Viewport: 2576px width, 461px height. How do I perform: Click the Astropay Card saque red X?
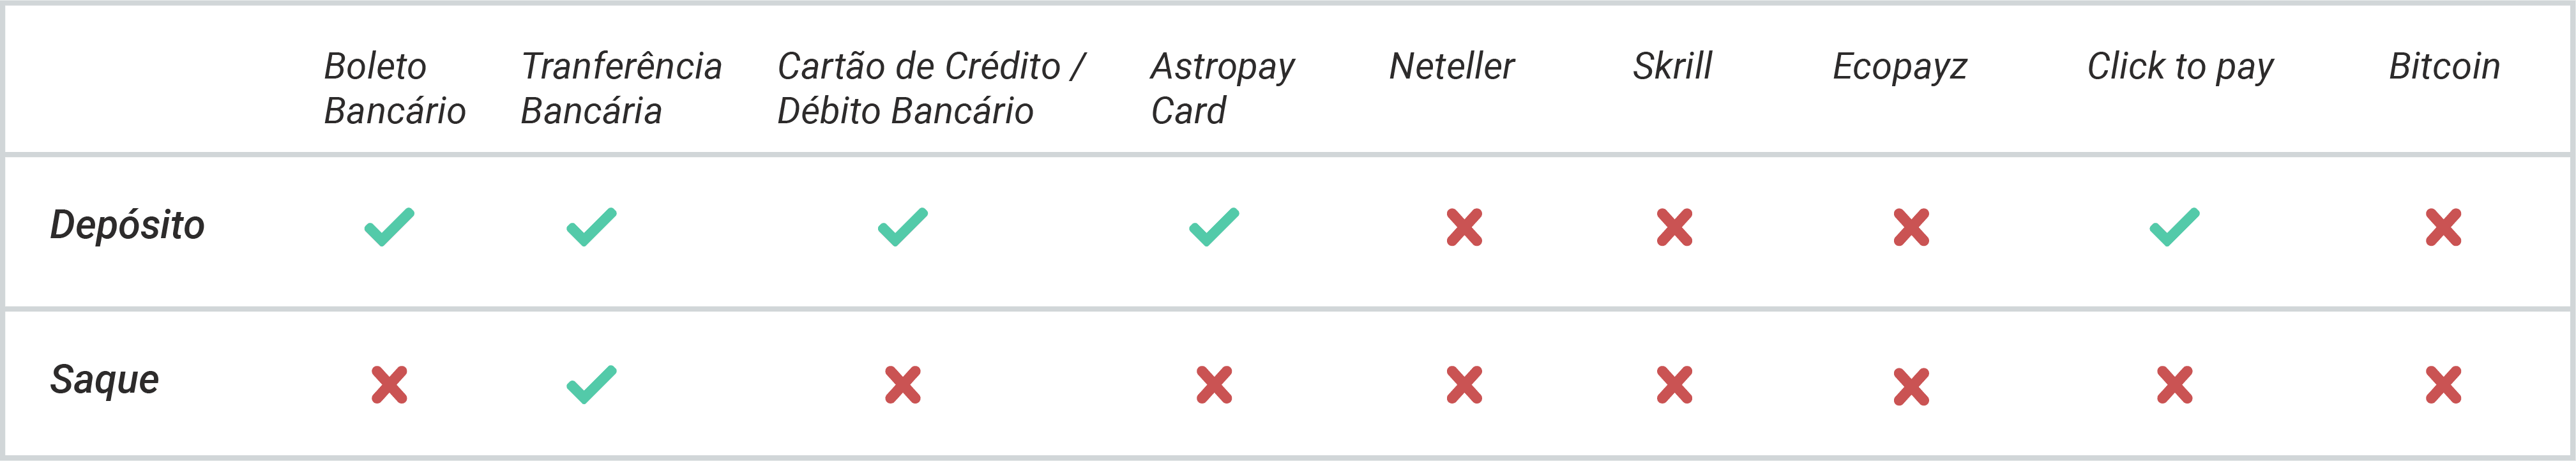[1214, 385]
